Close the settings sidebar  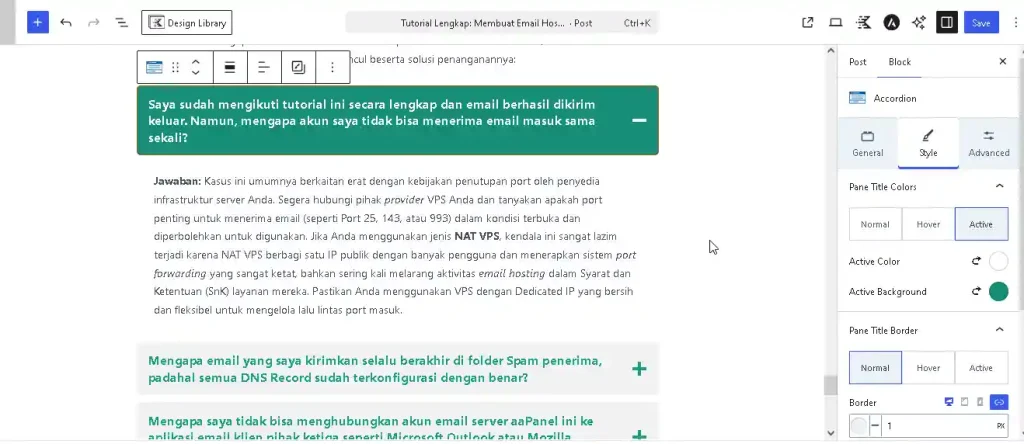pyautogui.click(x=1002, y=61)
